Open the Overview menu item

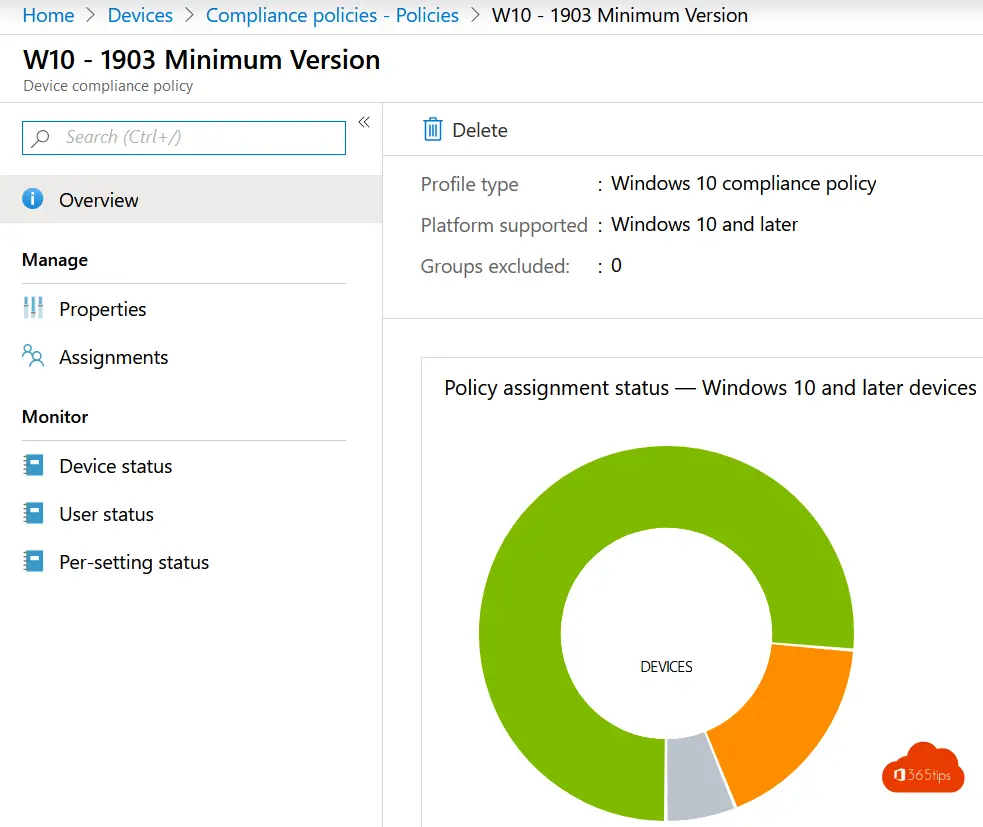191,199
